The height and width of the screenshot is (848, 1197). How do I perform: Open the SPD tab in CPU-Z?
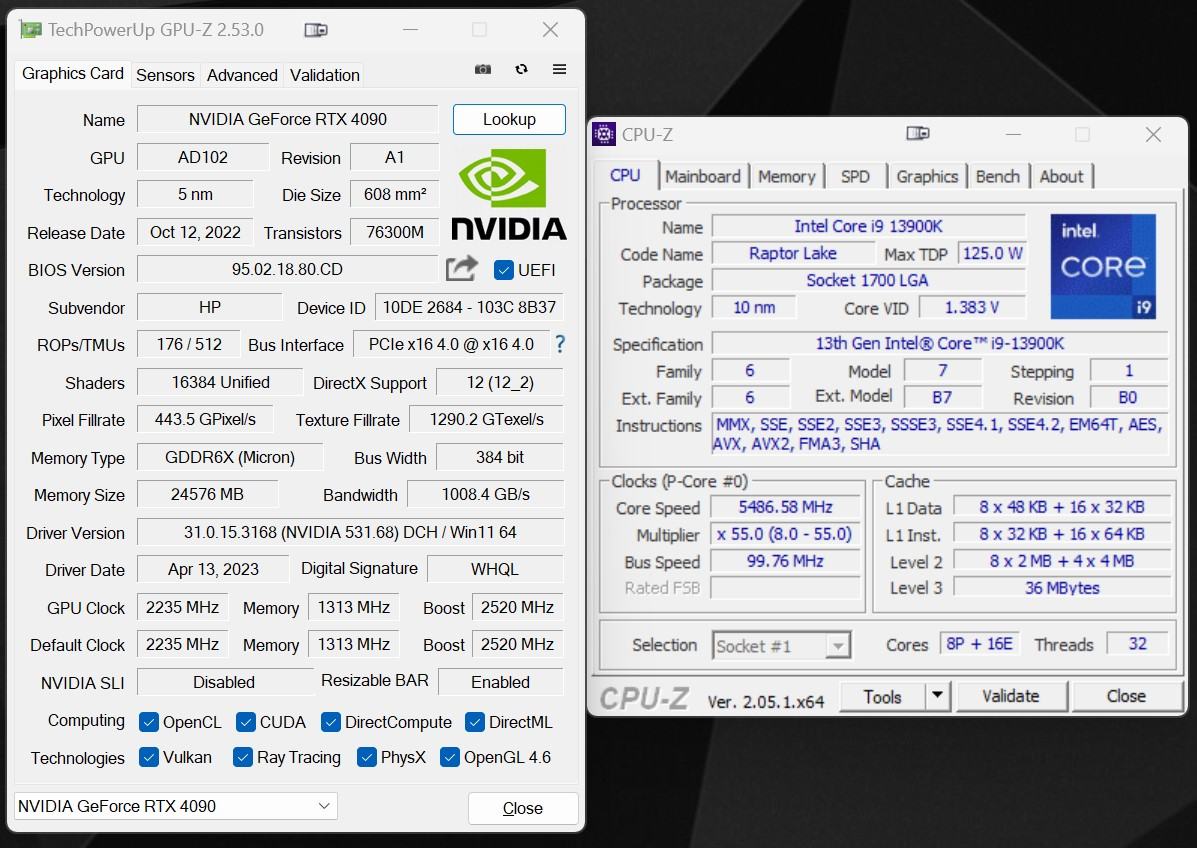pyautogui.click(x=855, y=176)
